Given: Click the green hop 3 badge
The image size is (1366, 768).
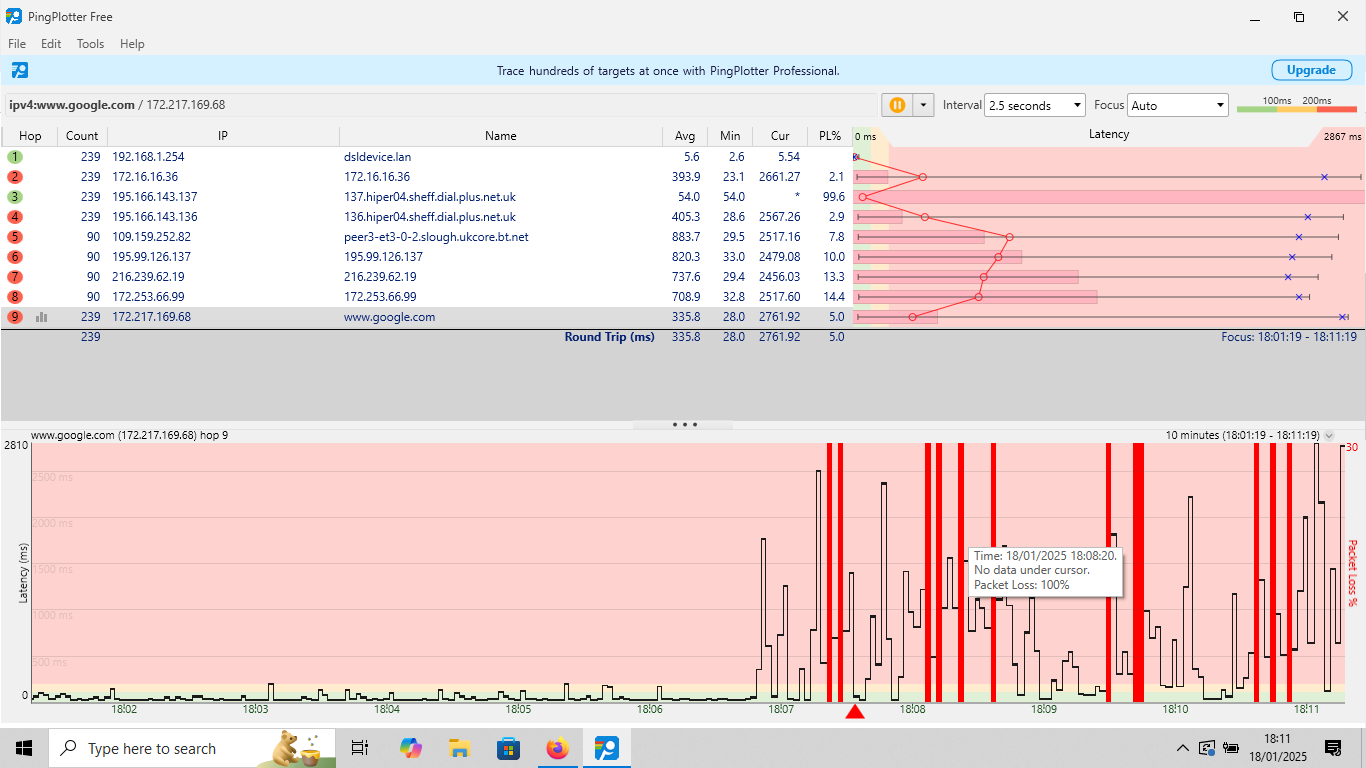Looking at the screenshot, I should point(13,197).
